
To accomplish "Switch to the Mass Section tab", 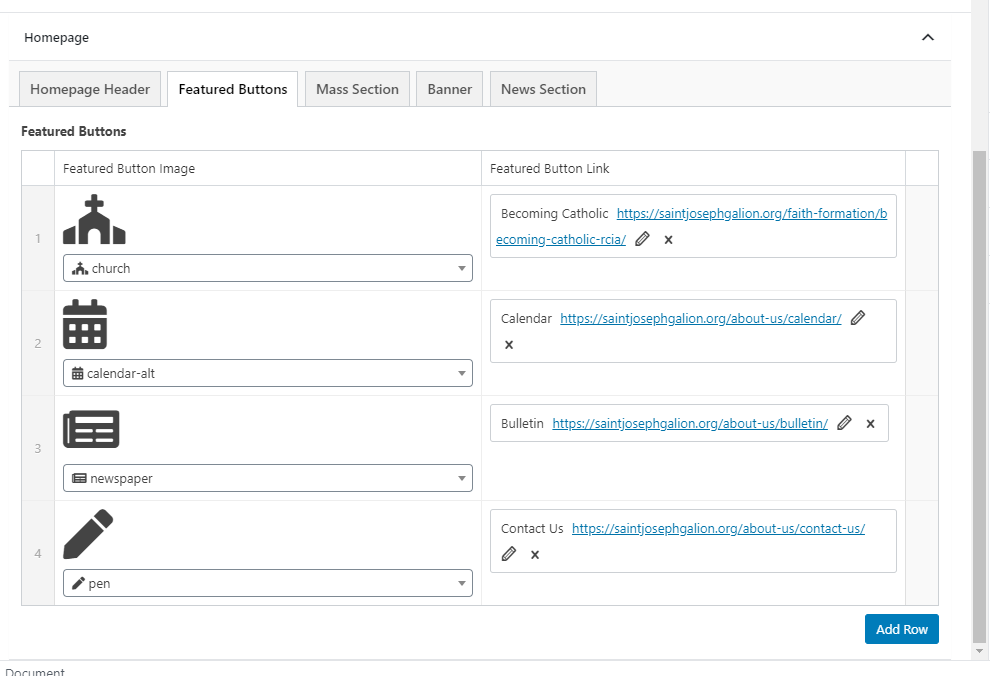I will point(357,89).
